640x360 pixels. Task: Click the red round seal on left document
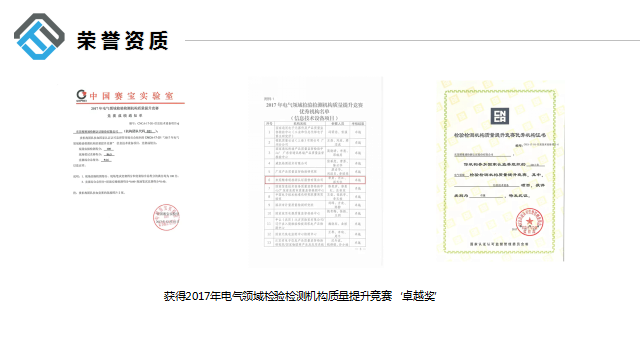point(166,218)
